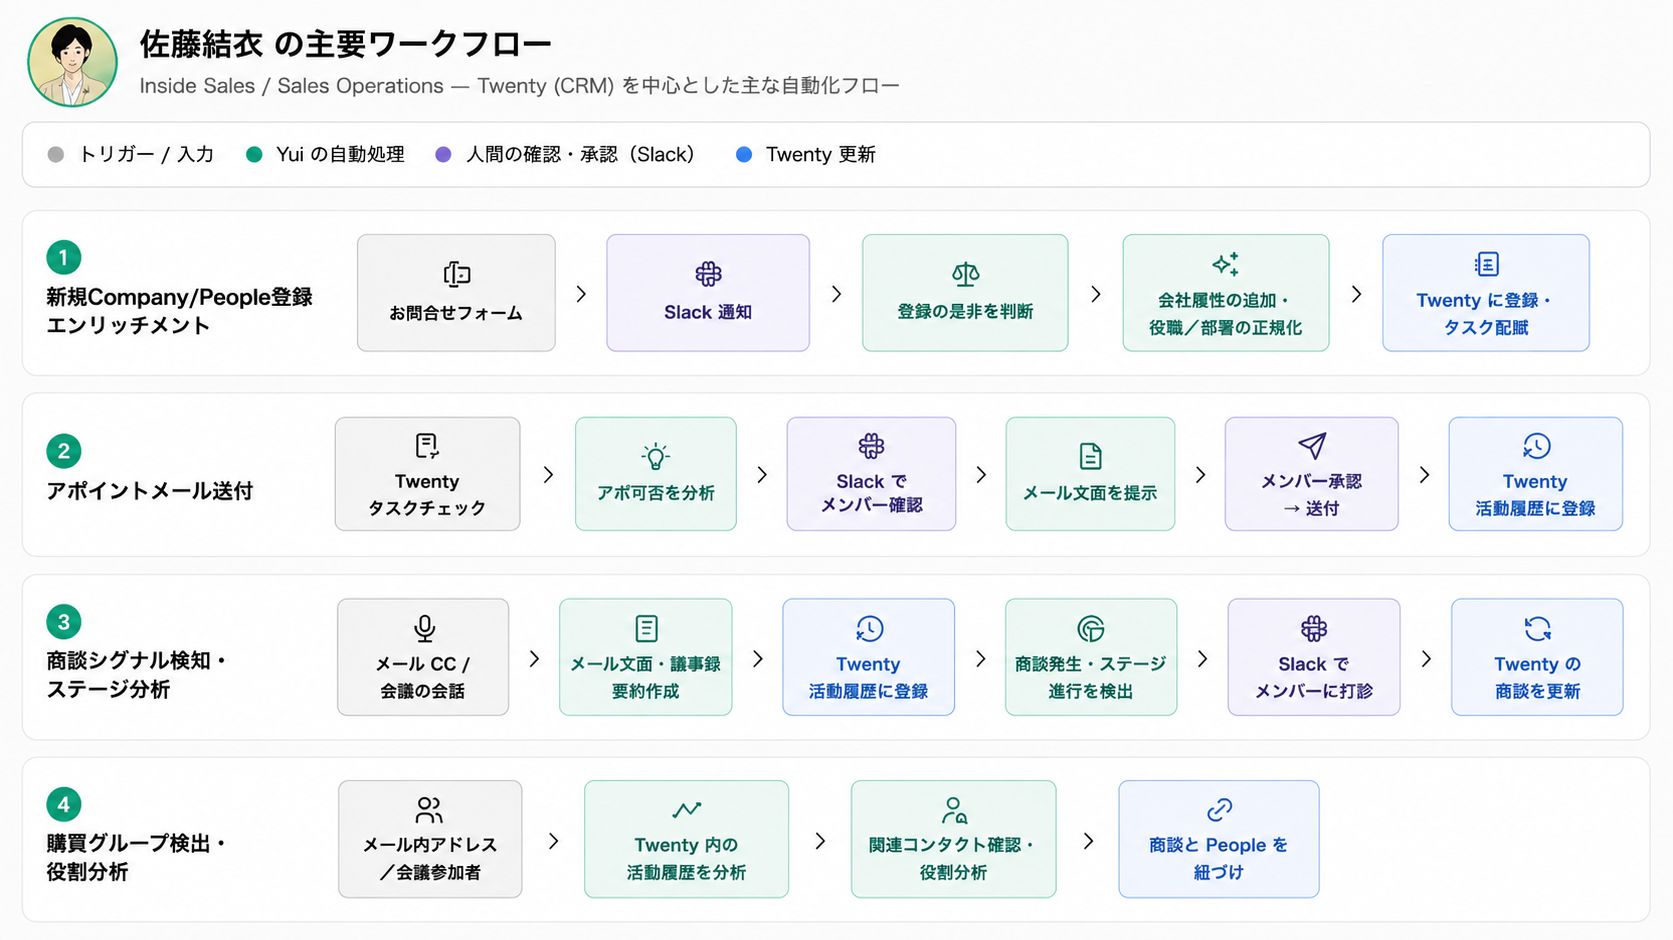
Task: Click the 関連コンタクト確認・役割分析 label
Action: click(x=953, y=859)
